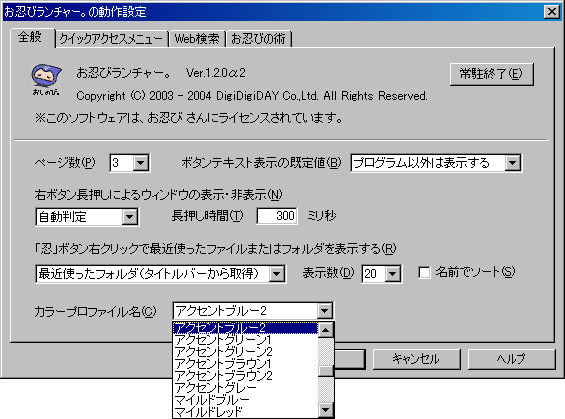Click the list scrollbar up arrow

click(x=326, y=330)
